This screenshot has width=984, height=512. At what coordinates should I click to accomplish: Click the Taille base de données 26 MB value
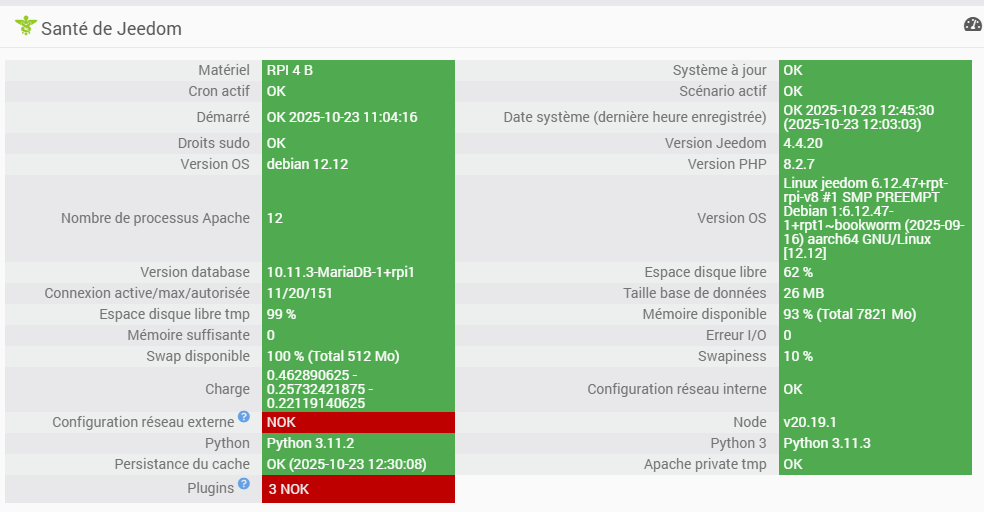[x=803, y=293]
